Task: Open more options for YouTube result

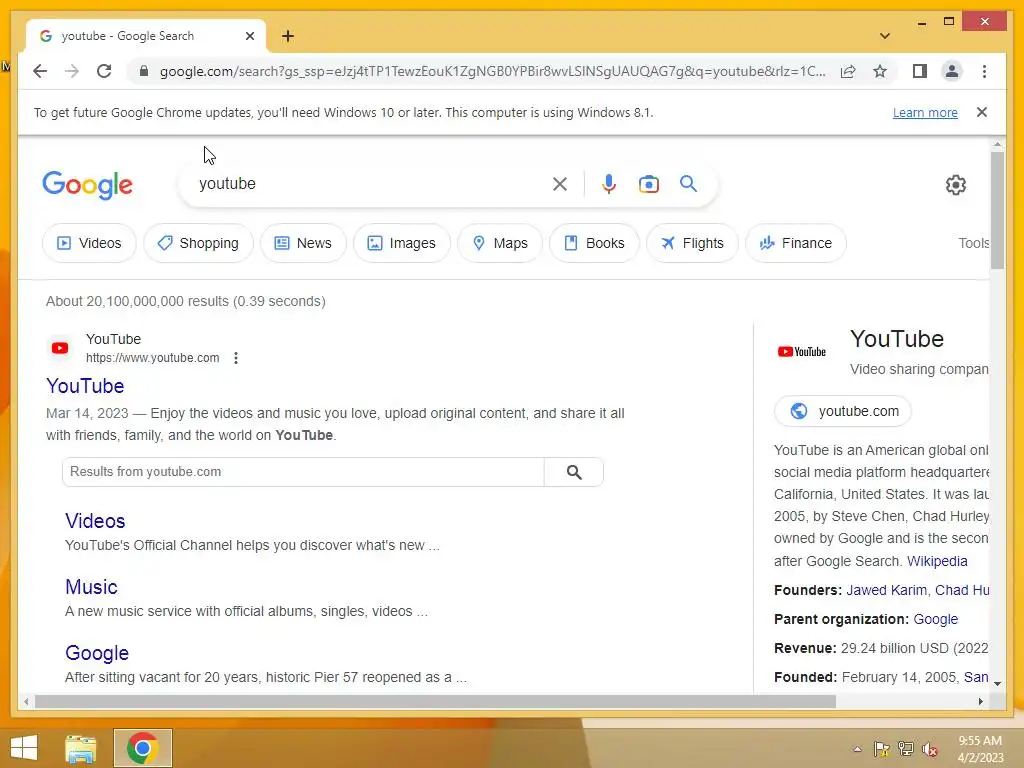Action: point(236,358)
